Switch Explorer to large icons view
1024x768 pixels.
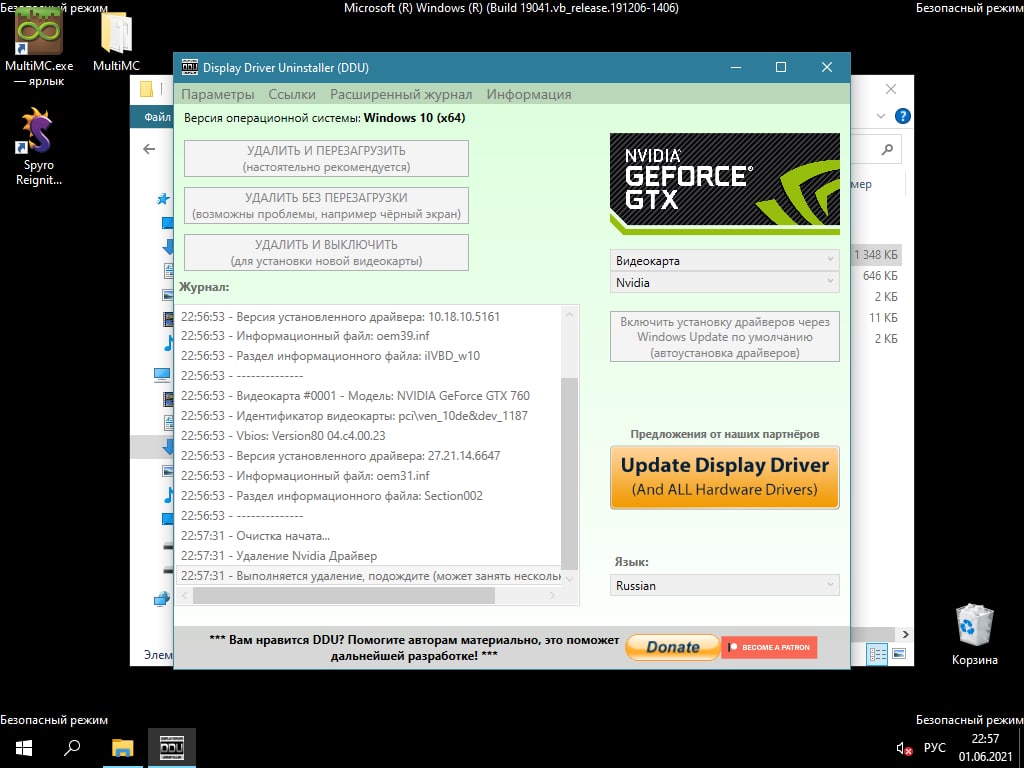[x=899, y=654]
